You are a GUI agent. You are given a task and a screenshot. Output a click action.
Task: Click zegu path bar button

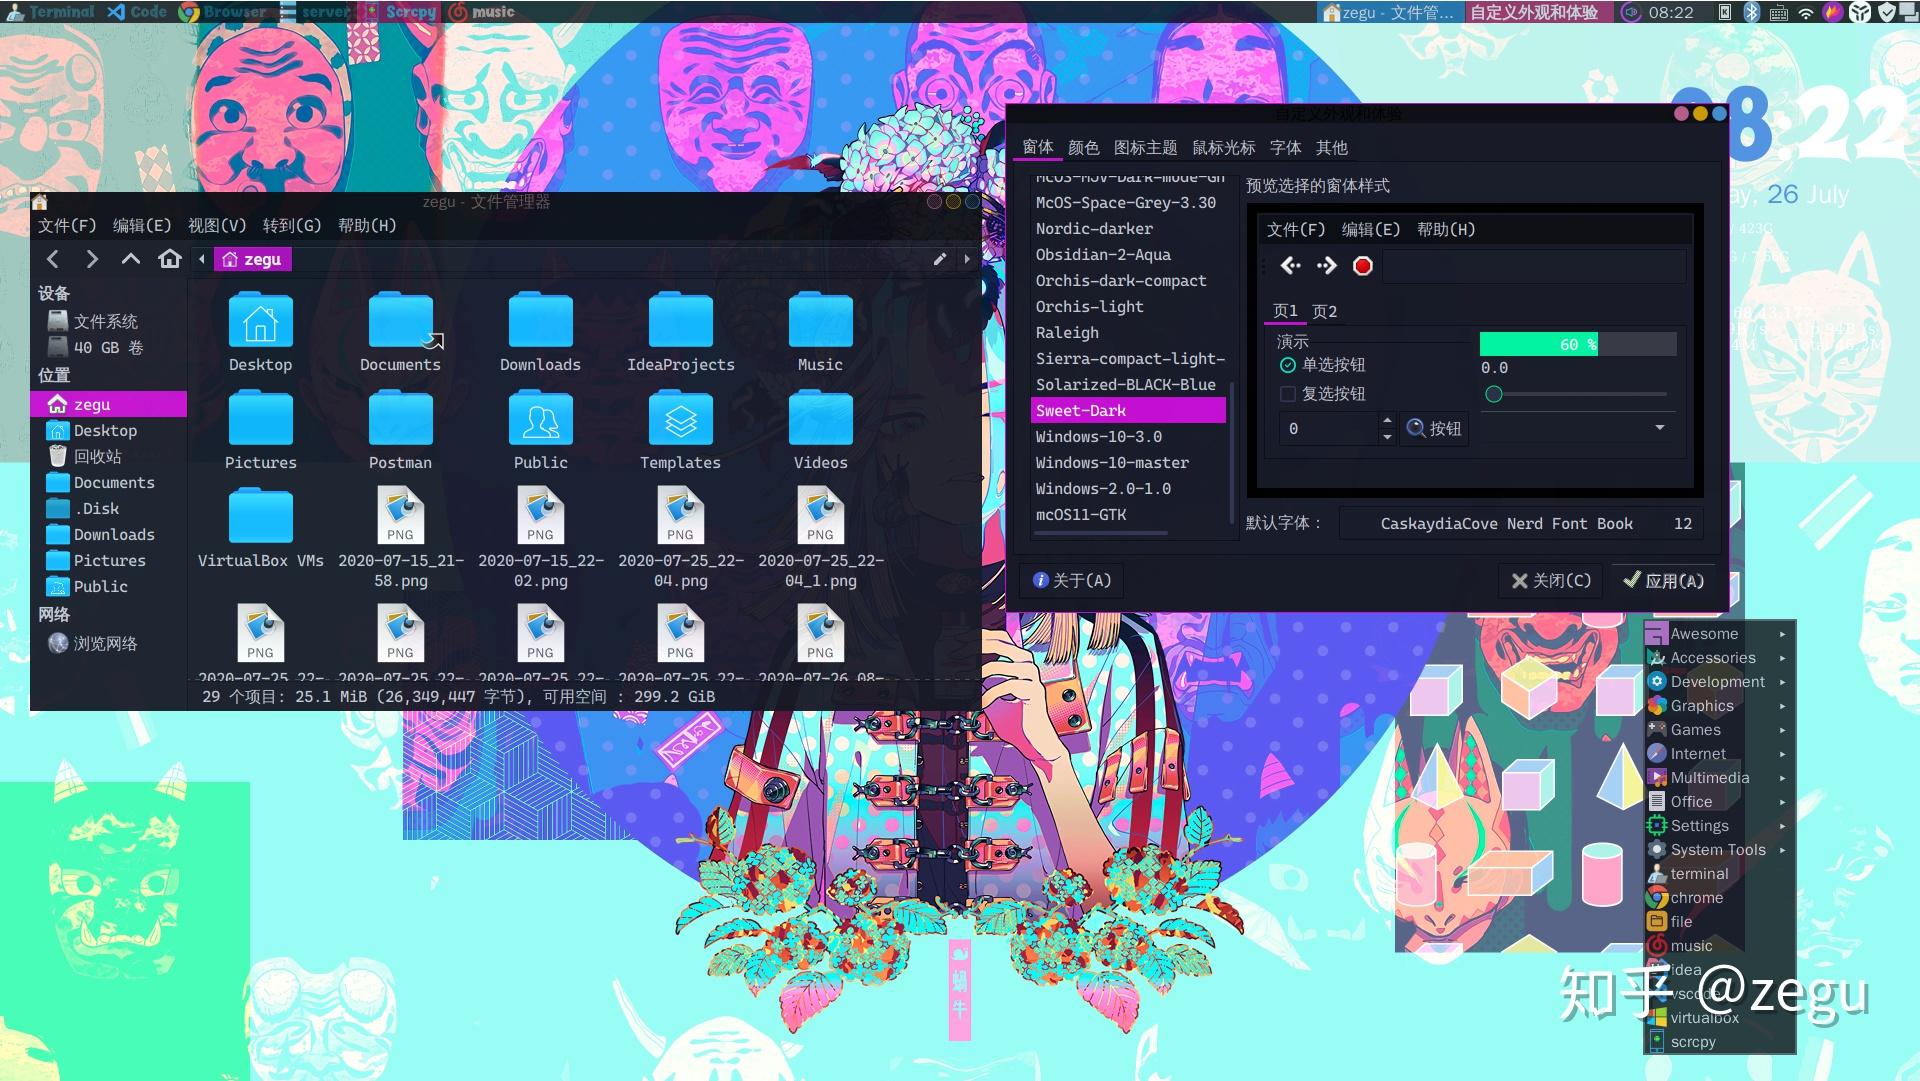click(x=252, y=260)
